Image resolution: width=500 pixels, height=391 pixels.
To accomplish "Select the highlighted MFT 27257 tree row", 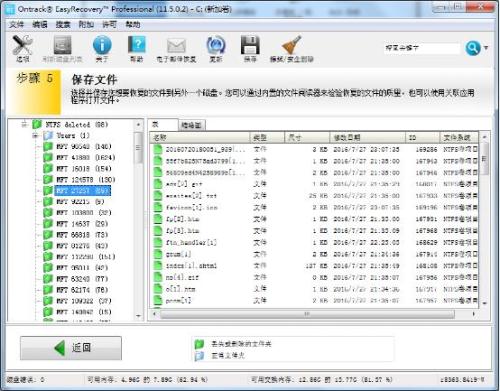I will 83,191.
